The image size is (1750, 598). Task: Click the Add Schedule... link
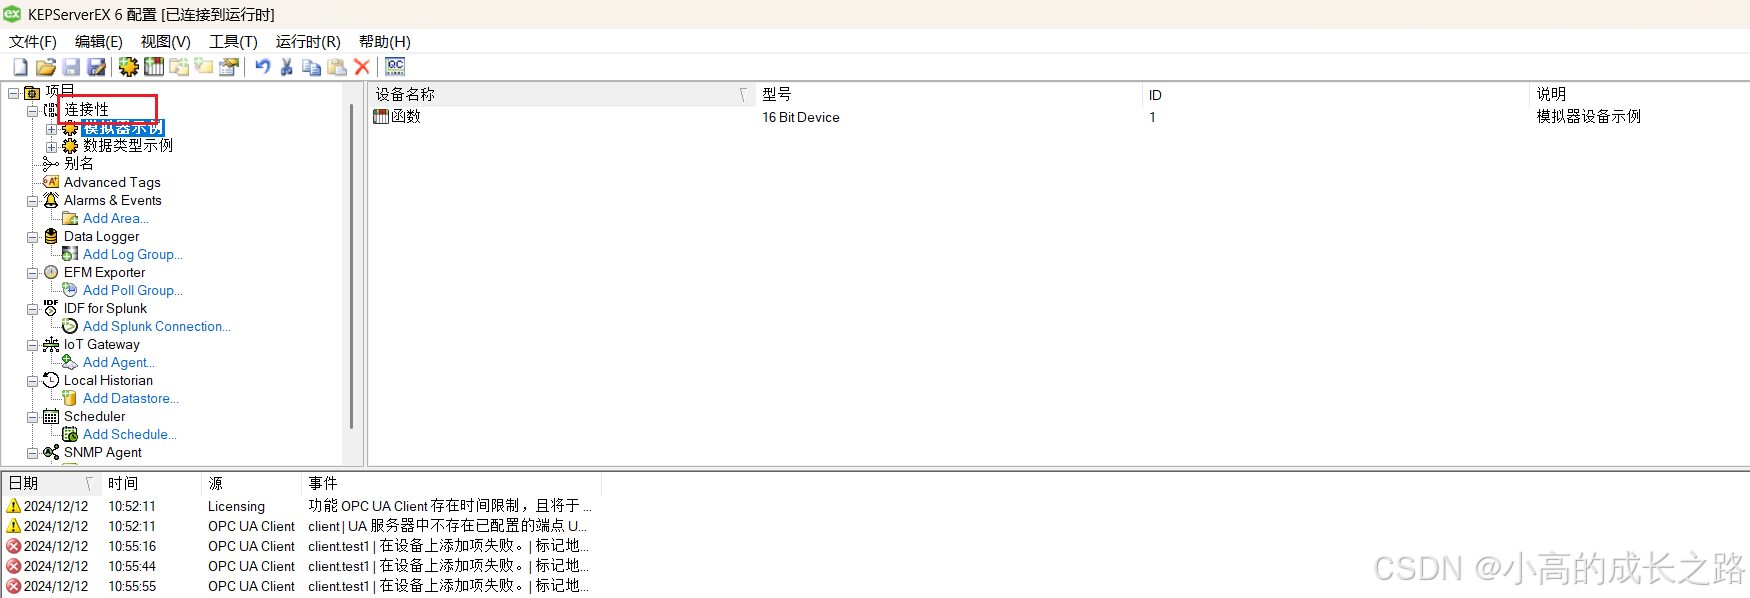pyautogui.click(x=130, y=434)
